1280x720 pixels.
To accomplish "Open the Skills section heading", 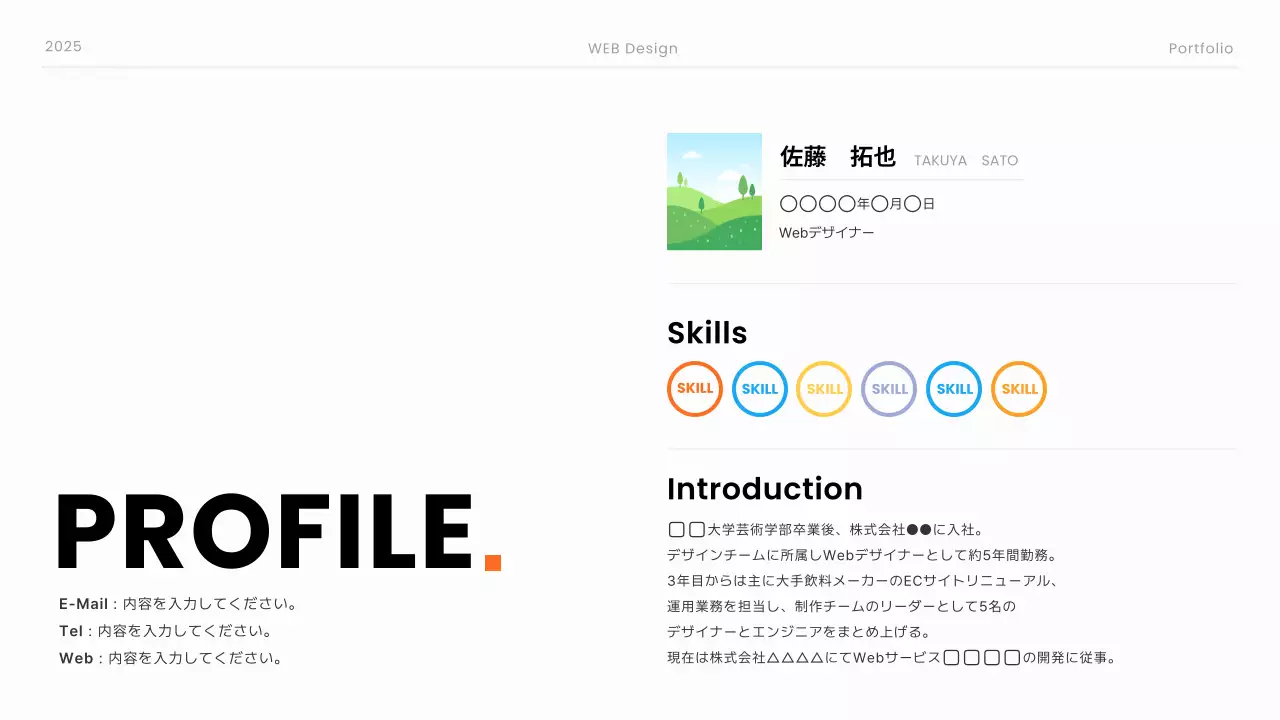I will point(707,333).
